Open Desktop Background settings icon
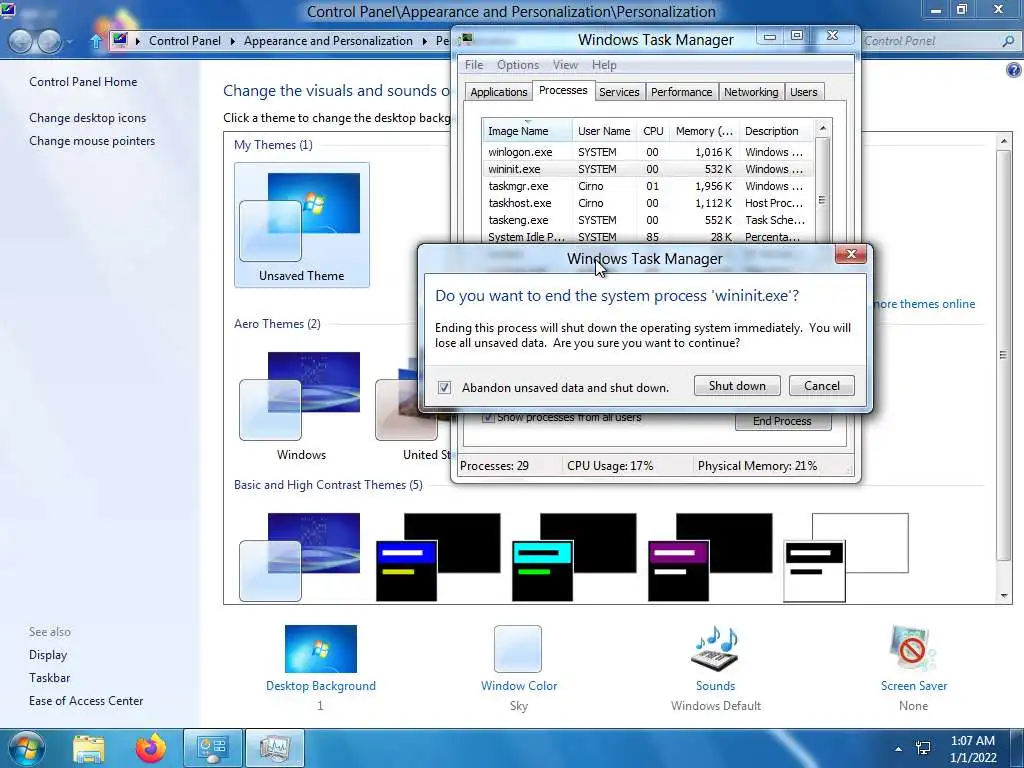Viewport: 1024px width, 768px height. [321, 648]
